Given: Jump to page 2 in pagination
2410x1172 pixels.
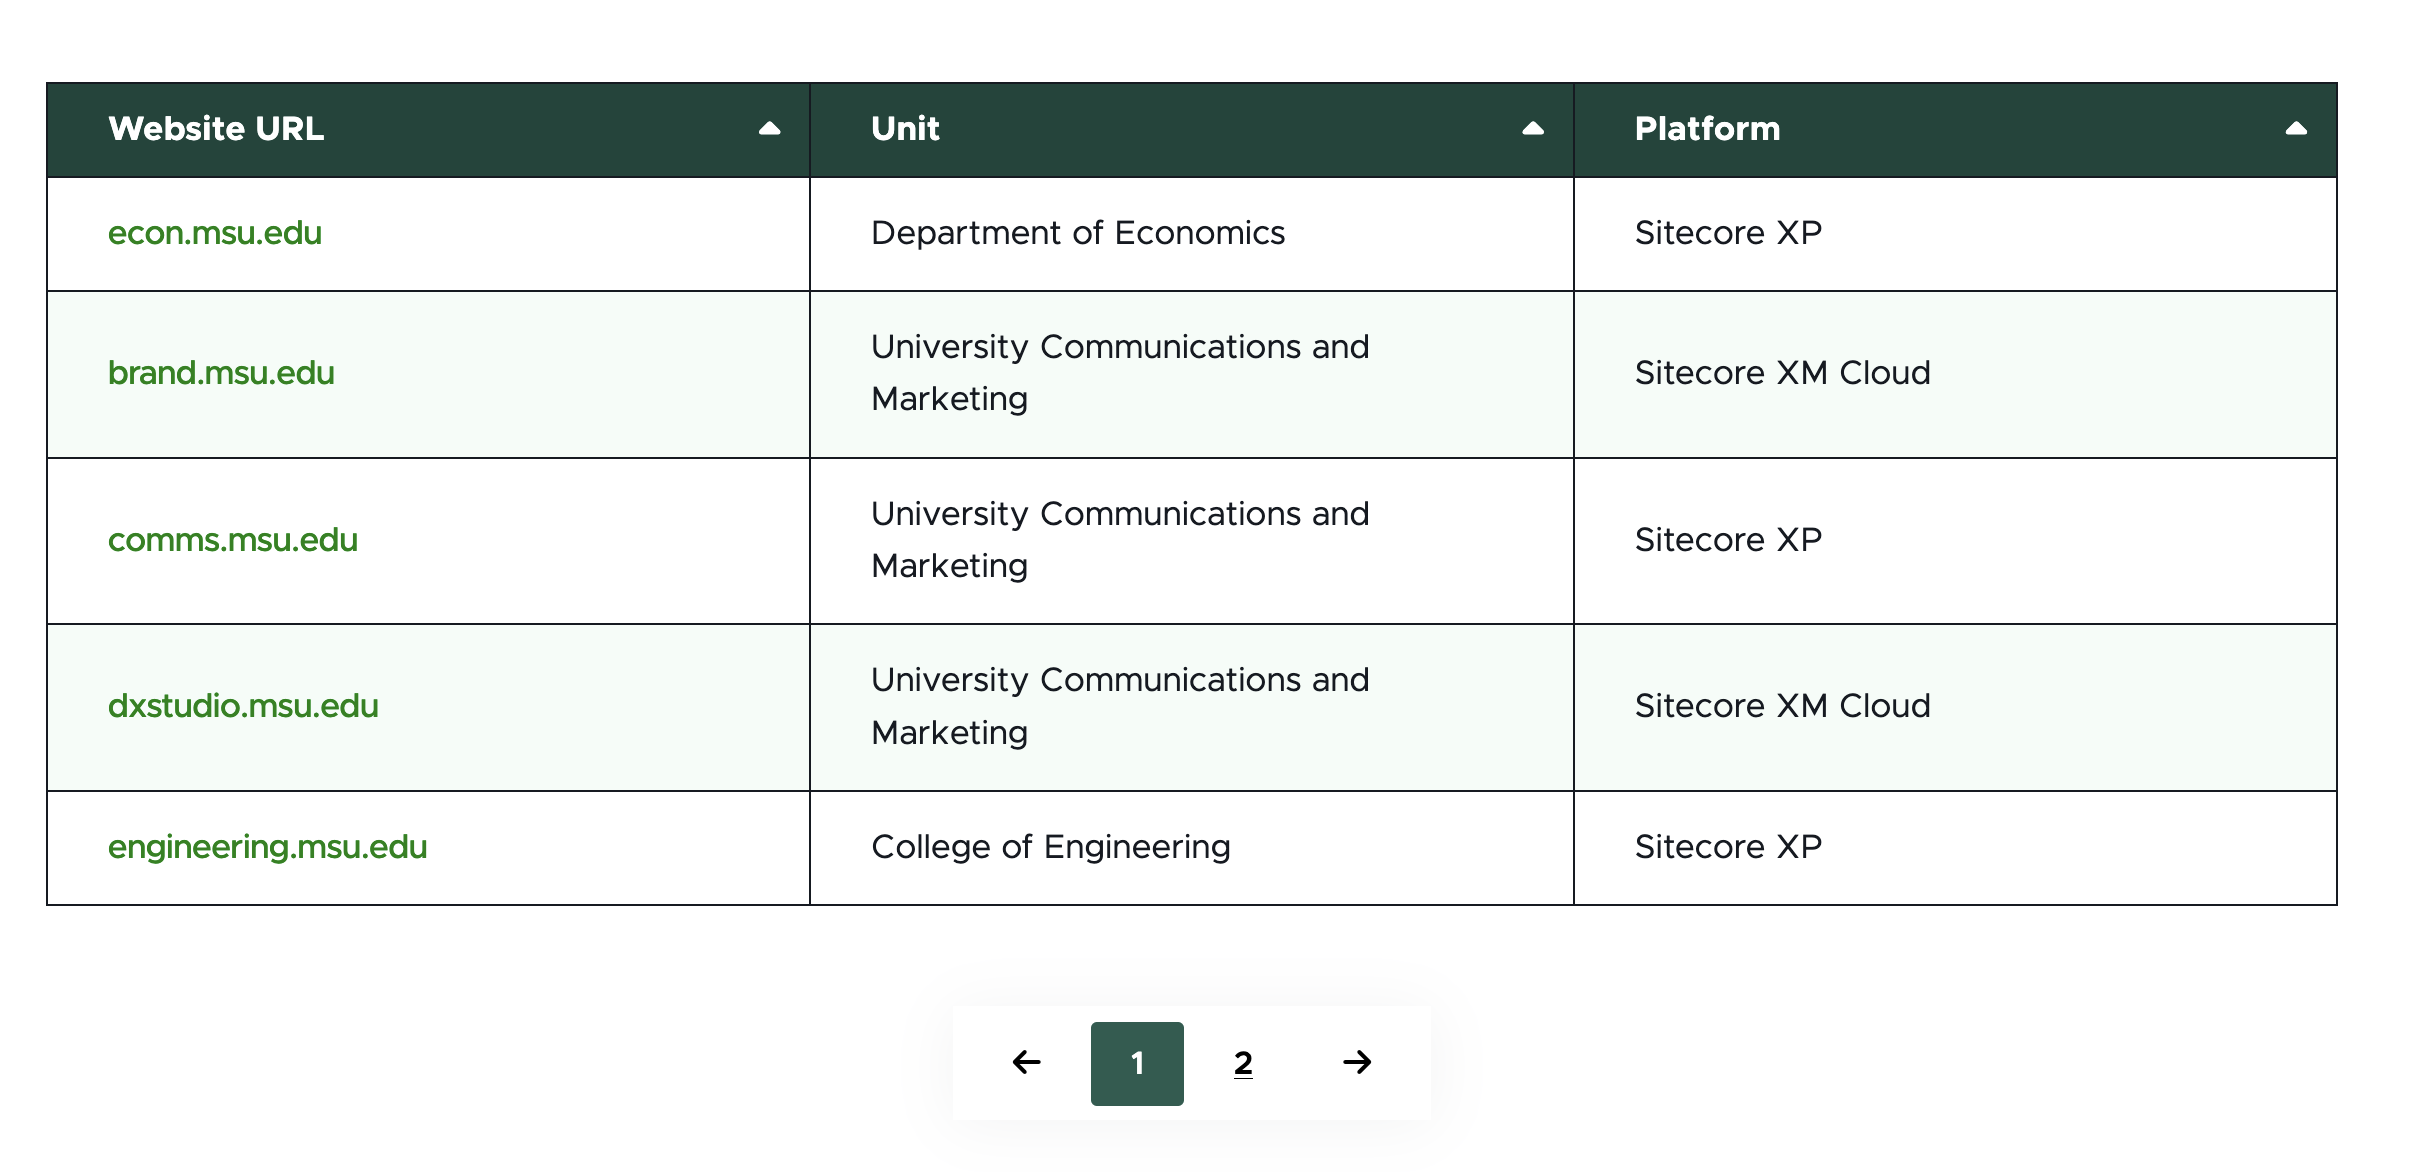Looking at the screenshot, I should tap(1243, 1063).
